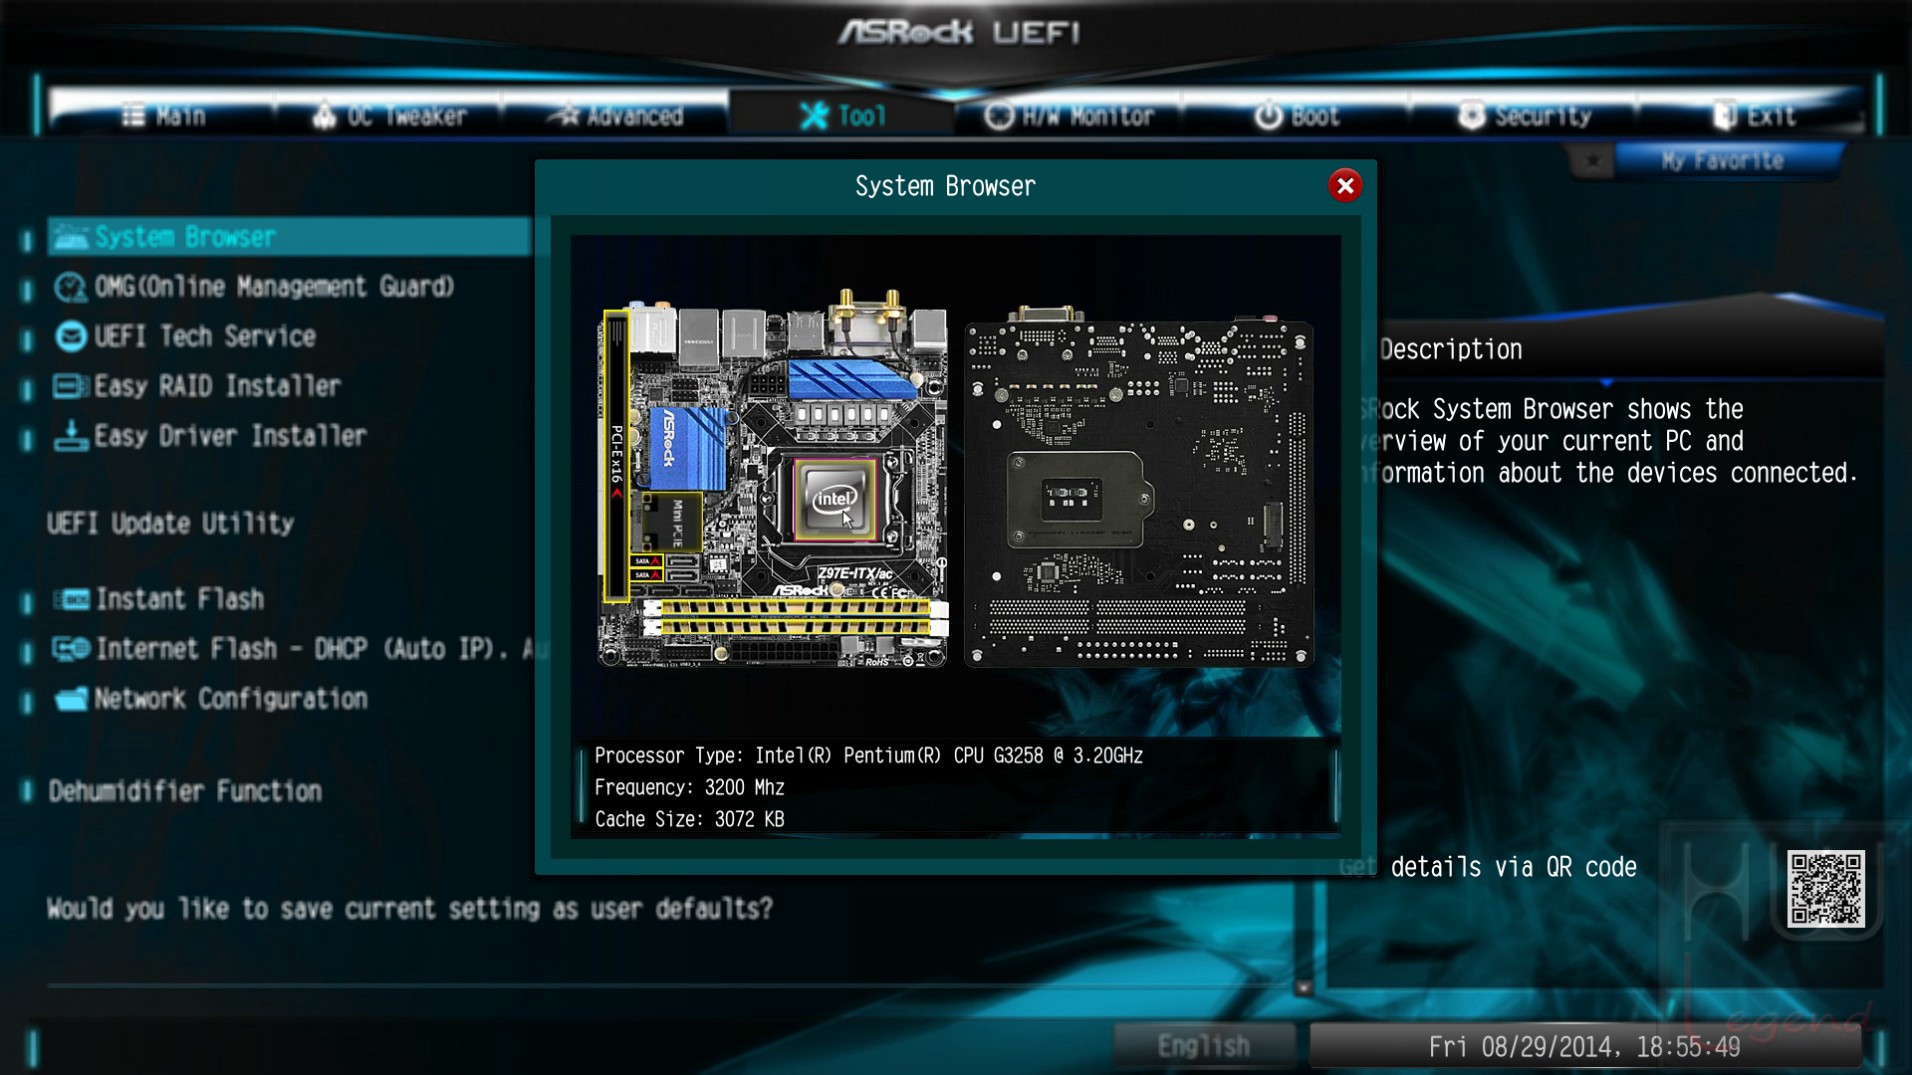The height and width of the screenshot is (1075, 1912).
Task: Select the PCI-E x16 slot on the board
Action: pyautogui.click(x=616, y=455)
